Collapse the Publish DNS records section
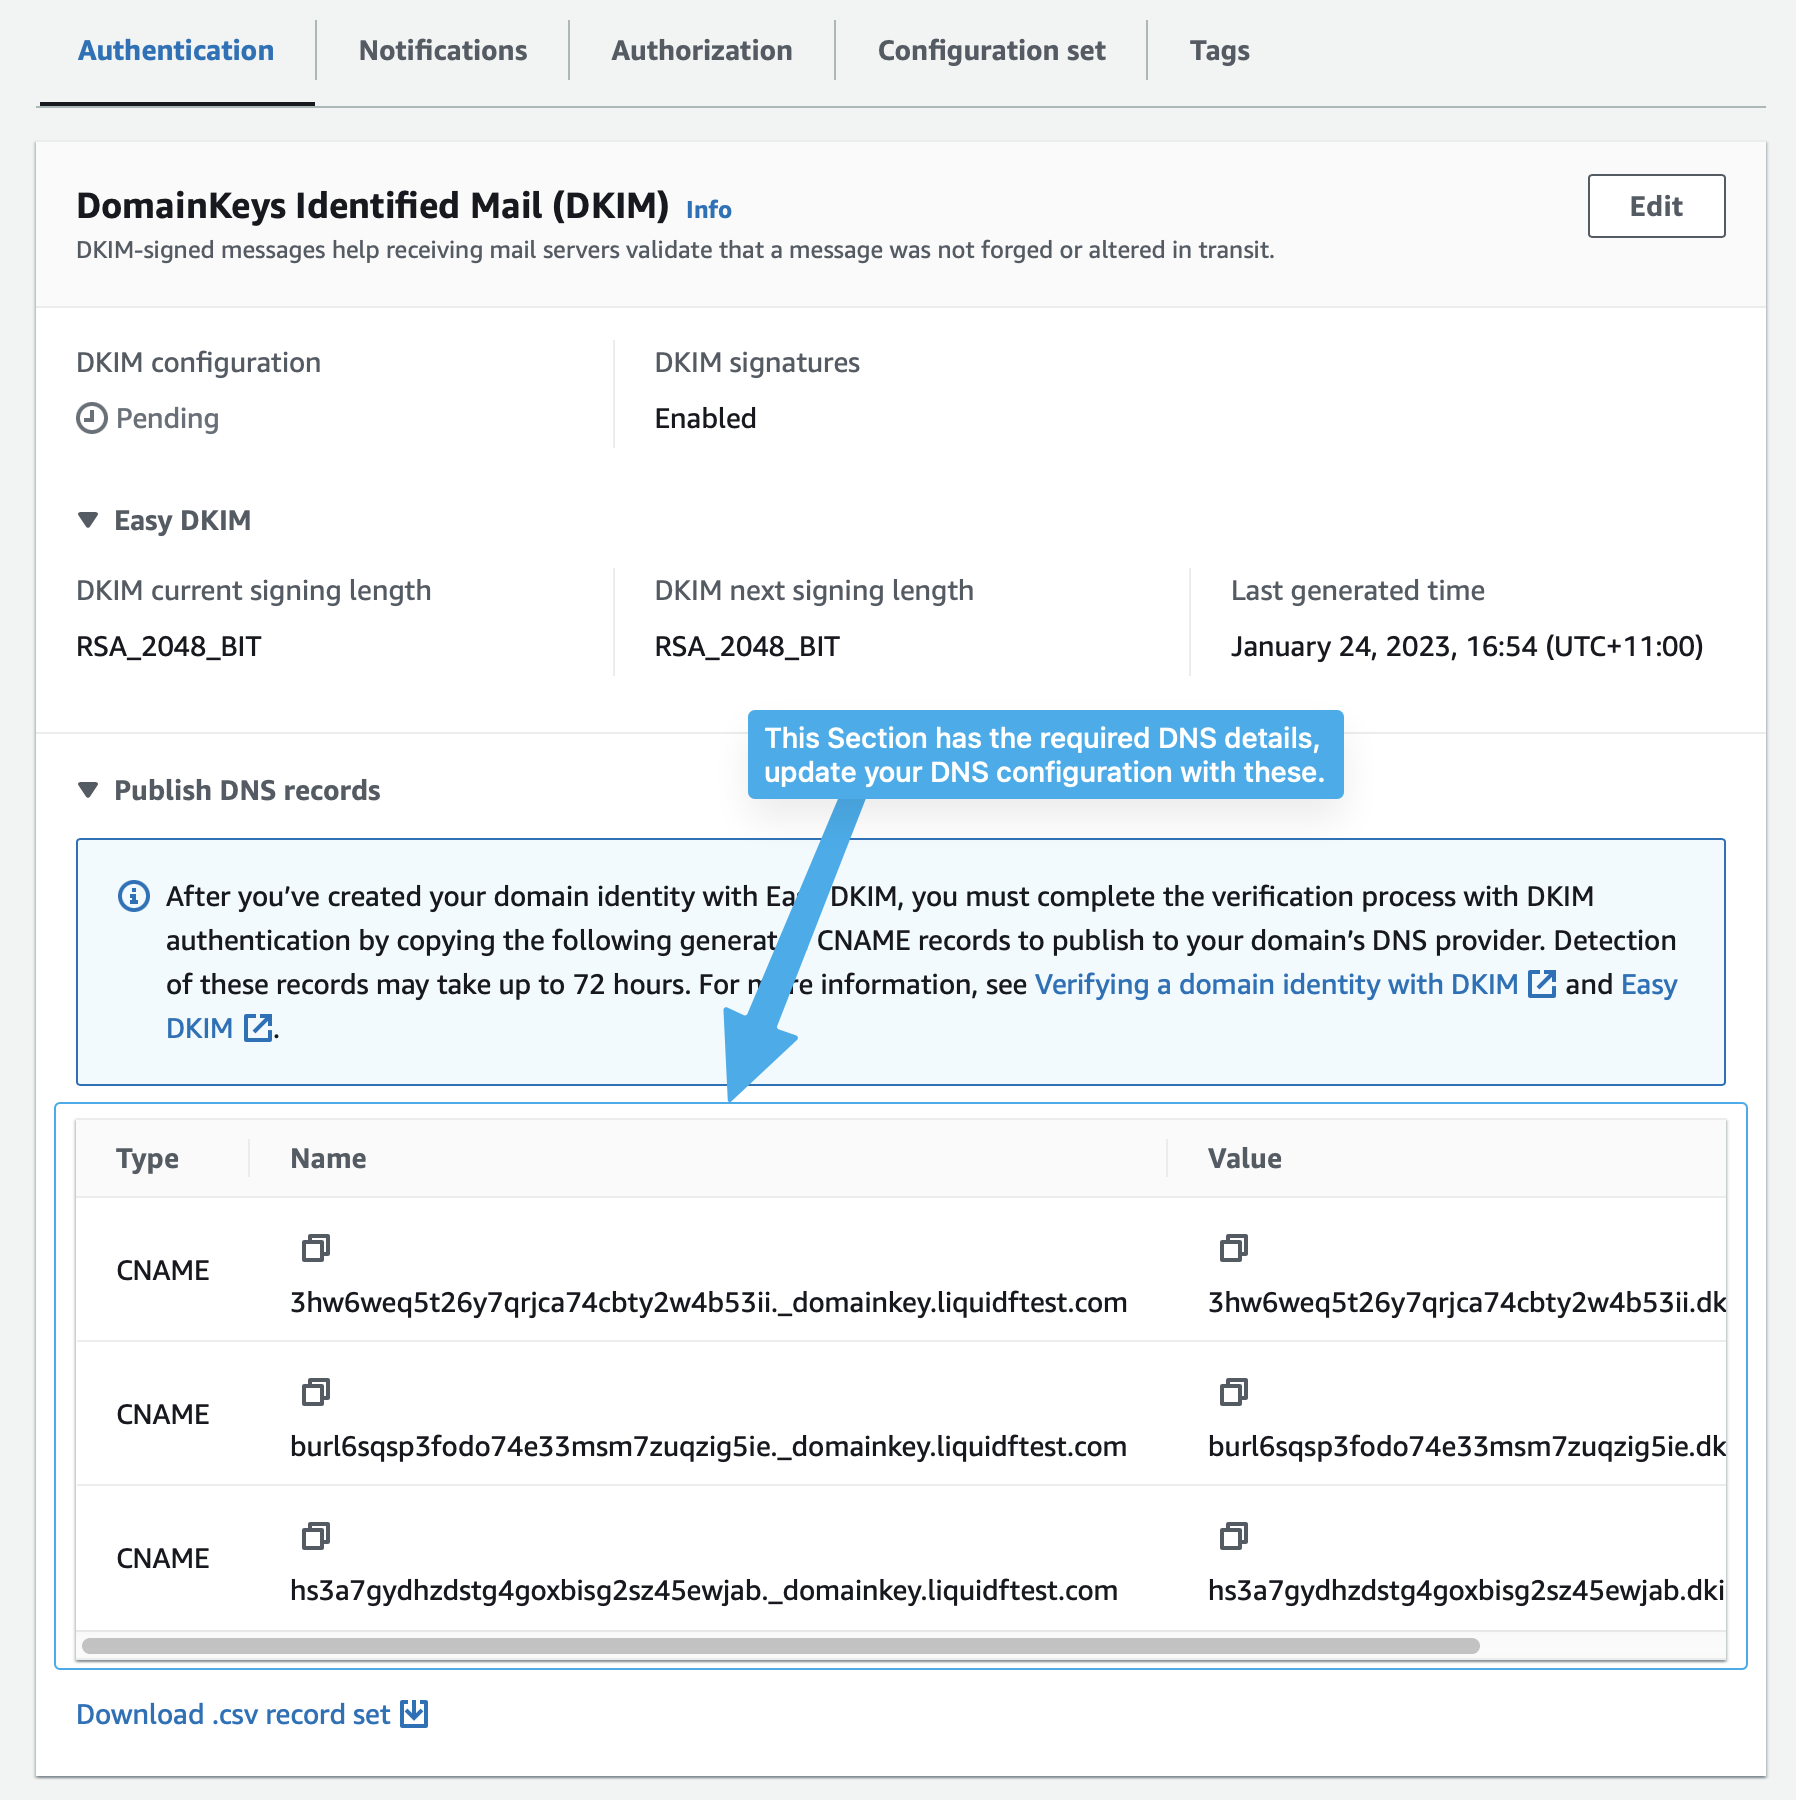This screenshot has height=1800, width=1796. (88, 790)
